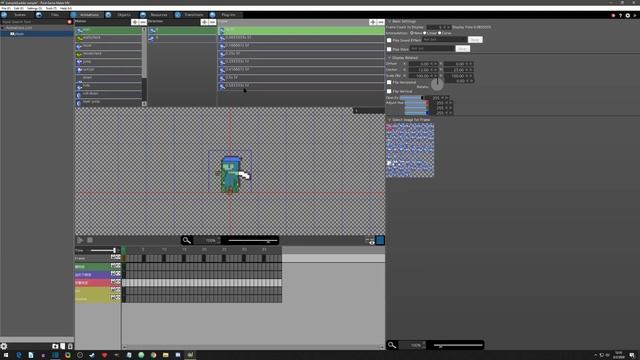
Task: Select frame entry 0.25s 15F
Action: (x=301, y=53)
